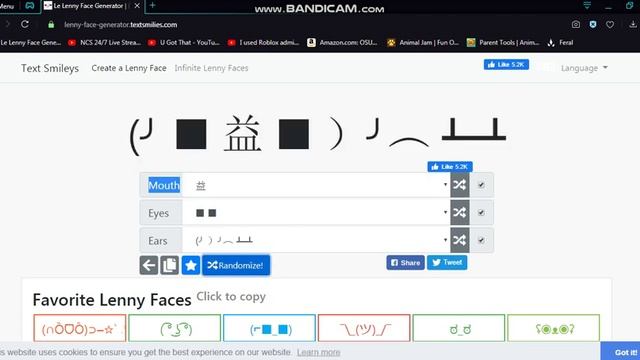
Task: Expand the Language dropdown menu
Action: (x=584, y=68)
